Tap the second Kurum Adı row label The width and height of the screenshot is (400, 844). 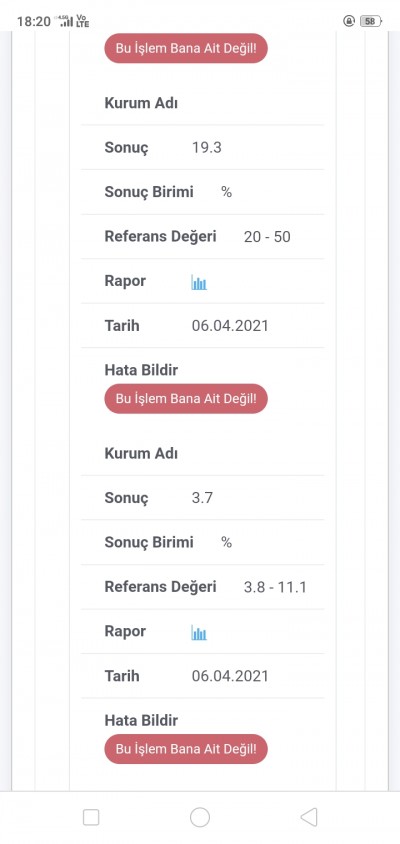(x=141, y=453)
